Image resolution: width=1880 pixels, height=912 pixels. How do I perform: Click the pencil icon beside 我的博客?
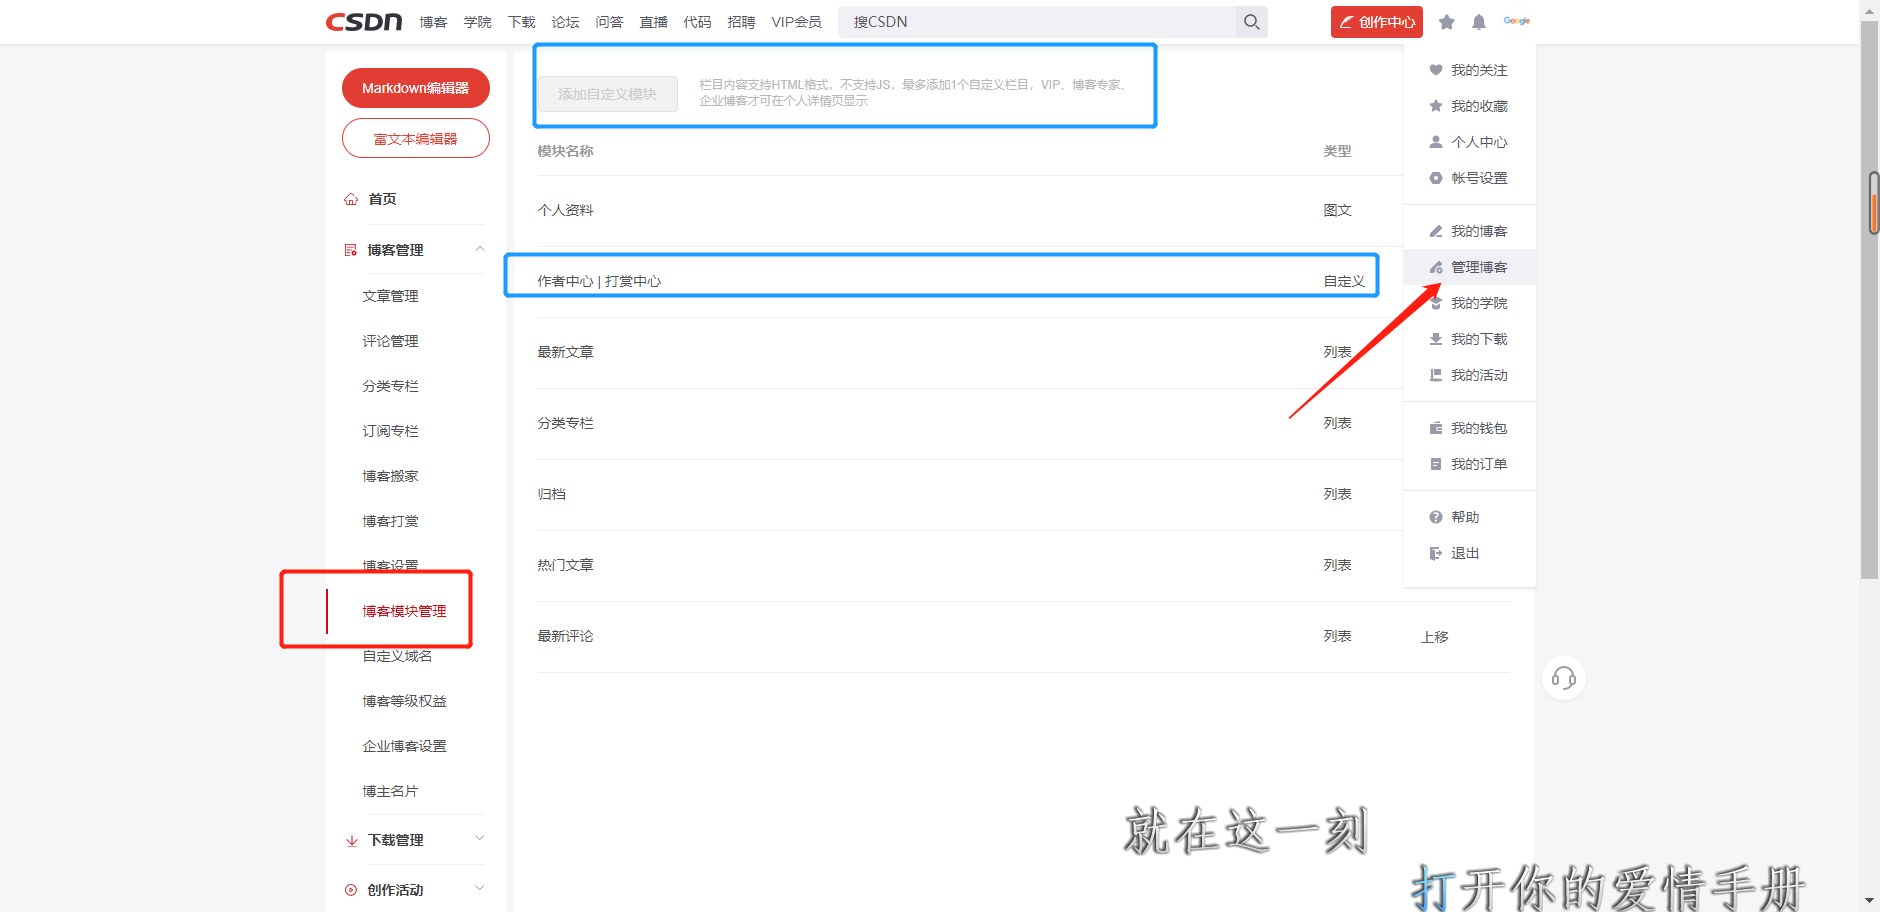[1436, 231]
